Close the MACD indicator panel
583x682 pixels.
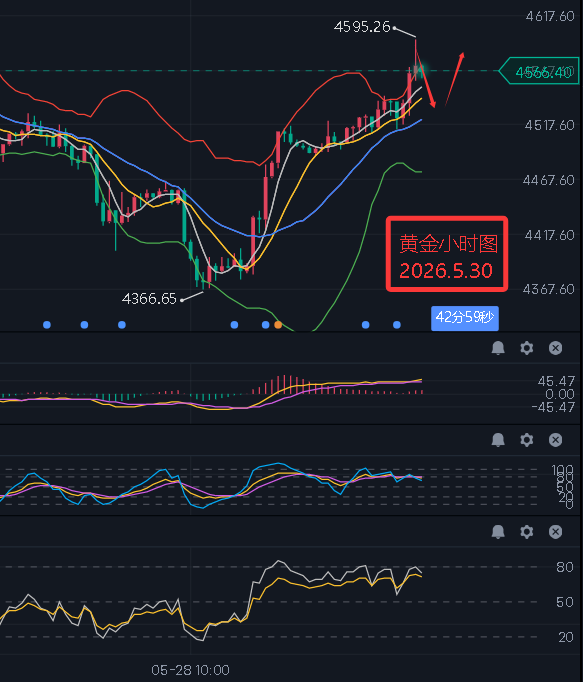pos(556,348)
